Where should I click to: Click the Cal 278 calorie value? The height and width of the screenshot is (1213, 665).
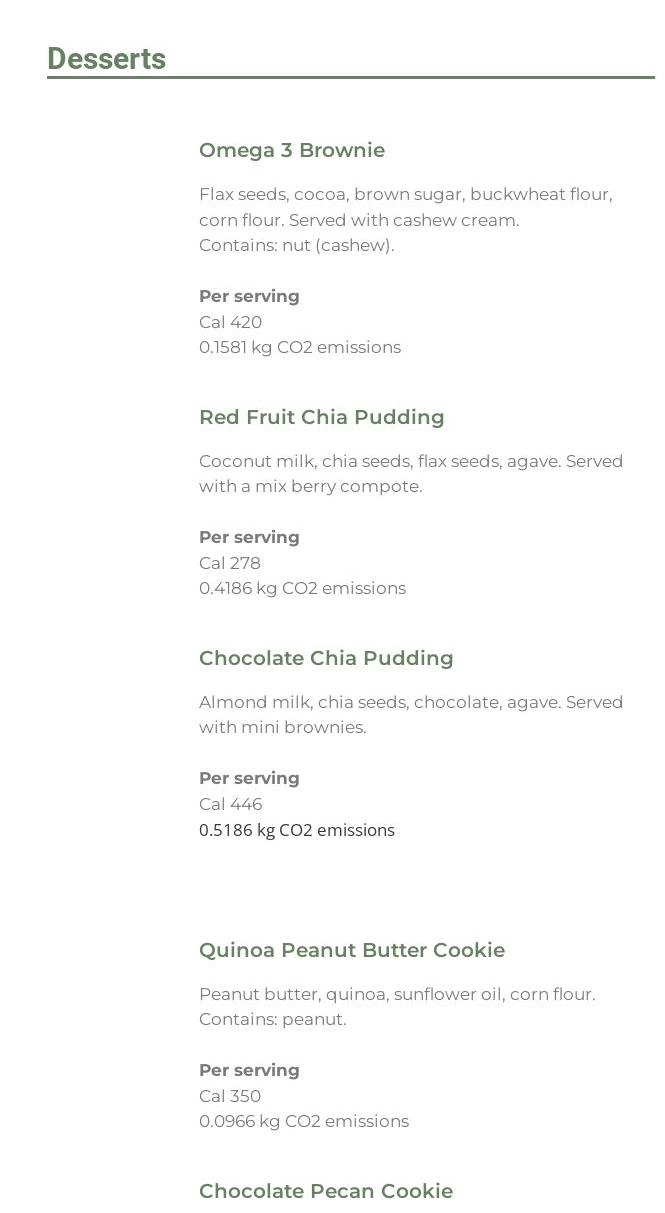229,563
